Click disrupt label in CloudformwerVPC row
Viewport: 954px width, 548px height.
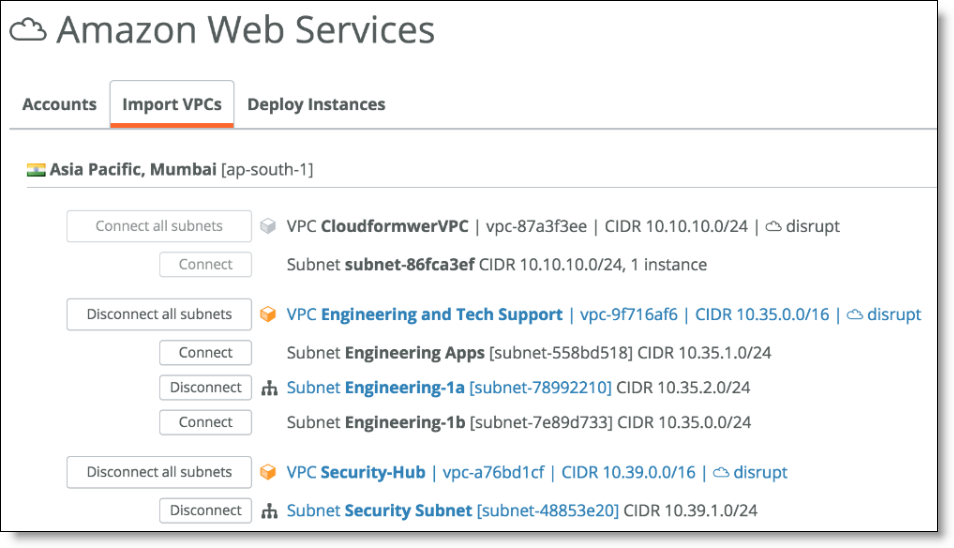[813, 226]
